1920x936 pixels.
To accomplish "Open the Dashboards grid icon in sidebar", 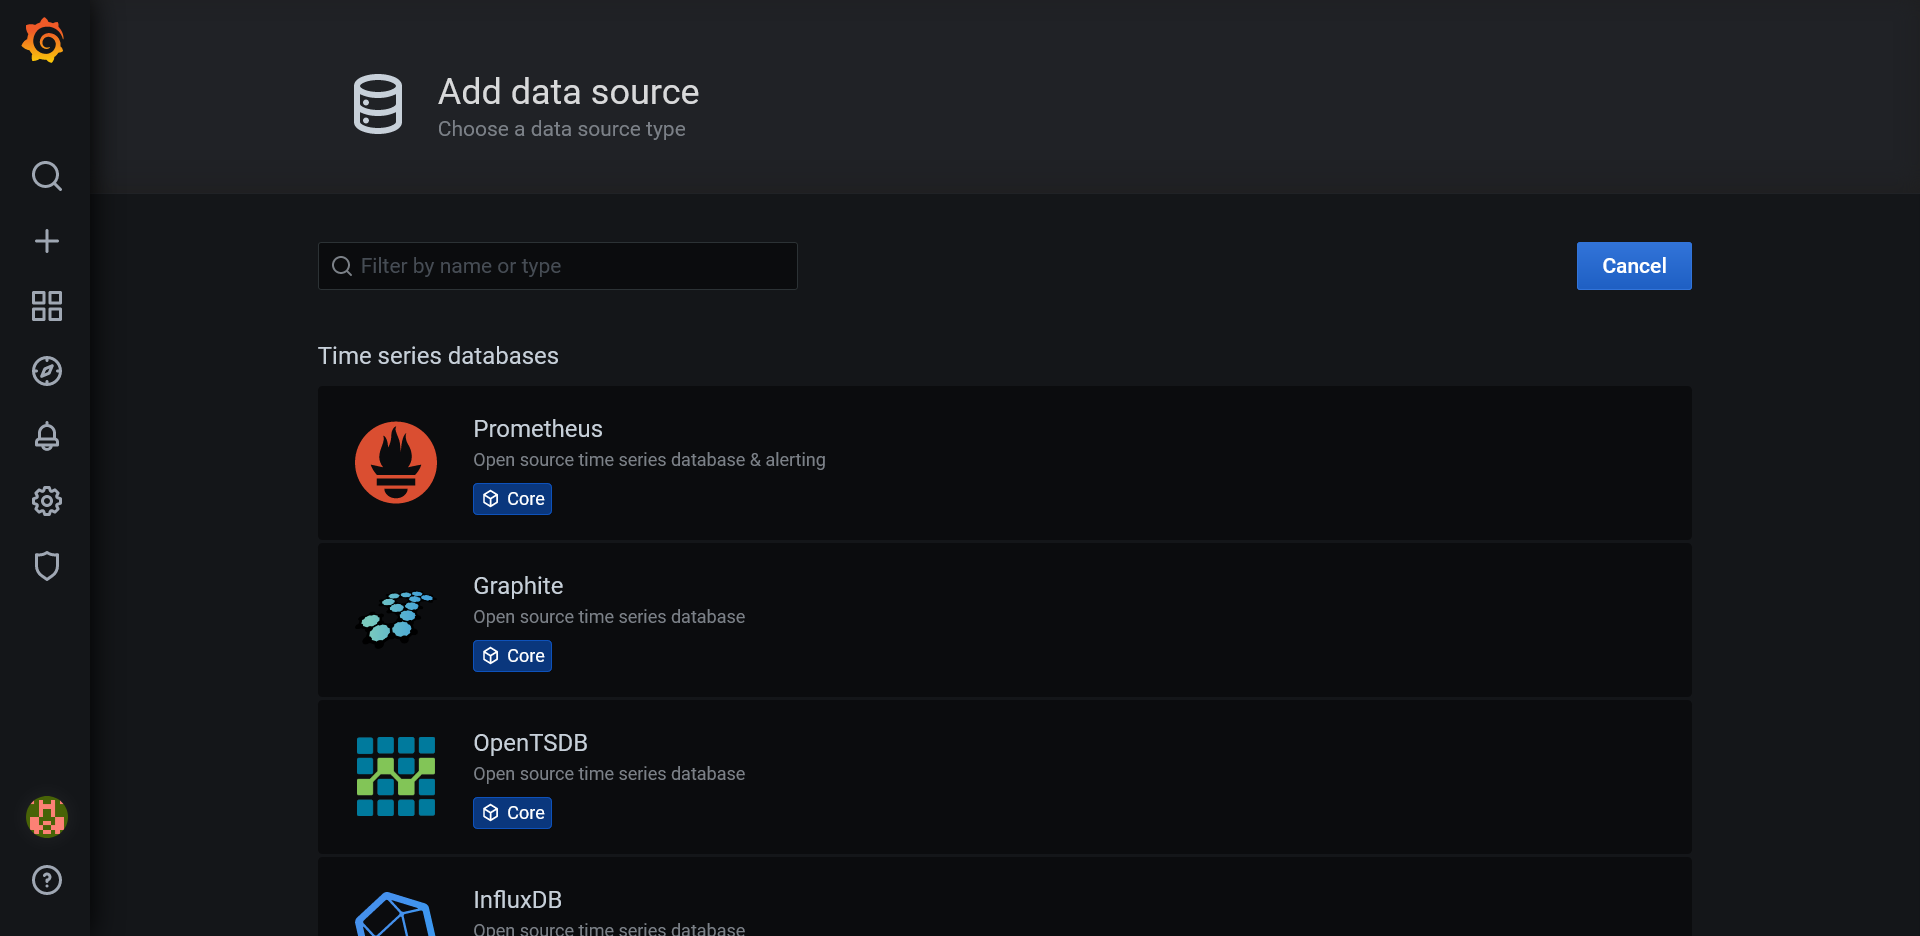I will (x=47, y=306).
